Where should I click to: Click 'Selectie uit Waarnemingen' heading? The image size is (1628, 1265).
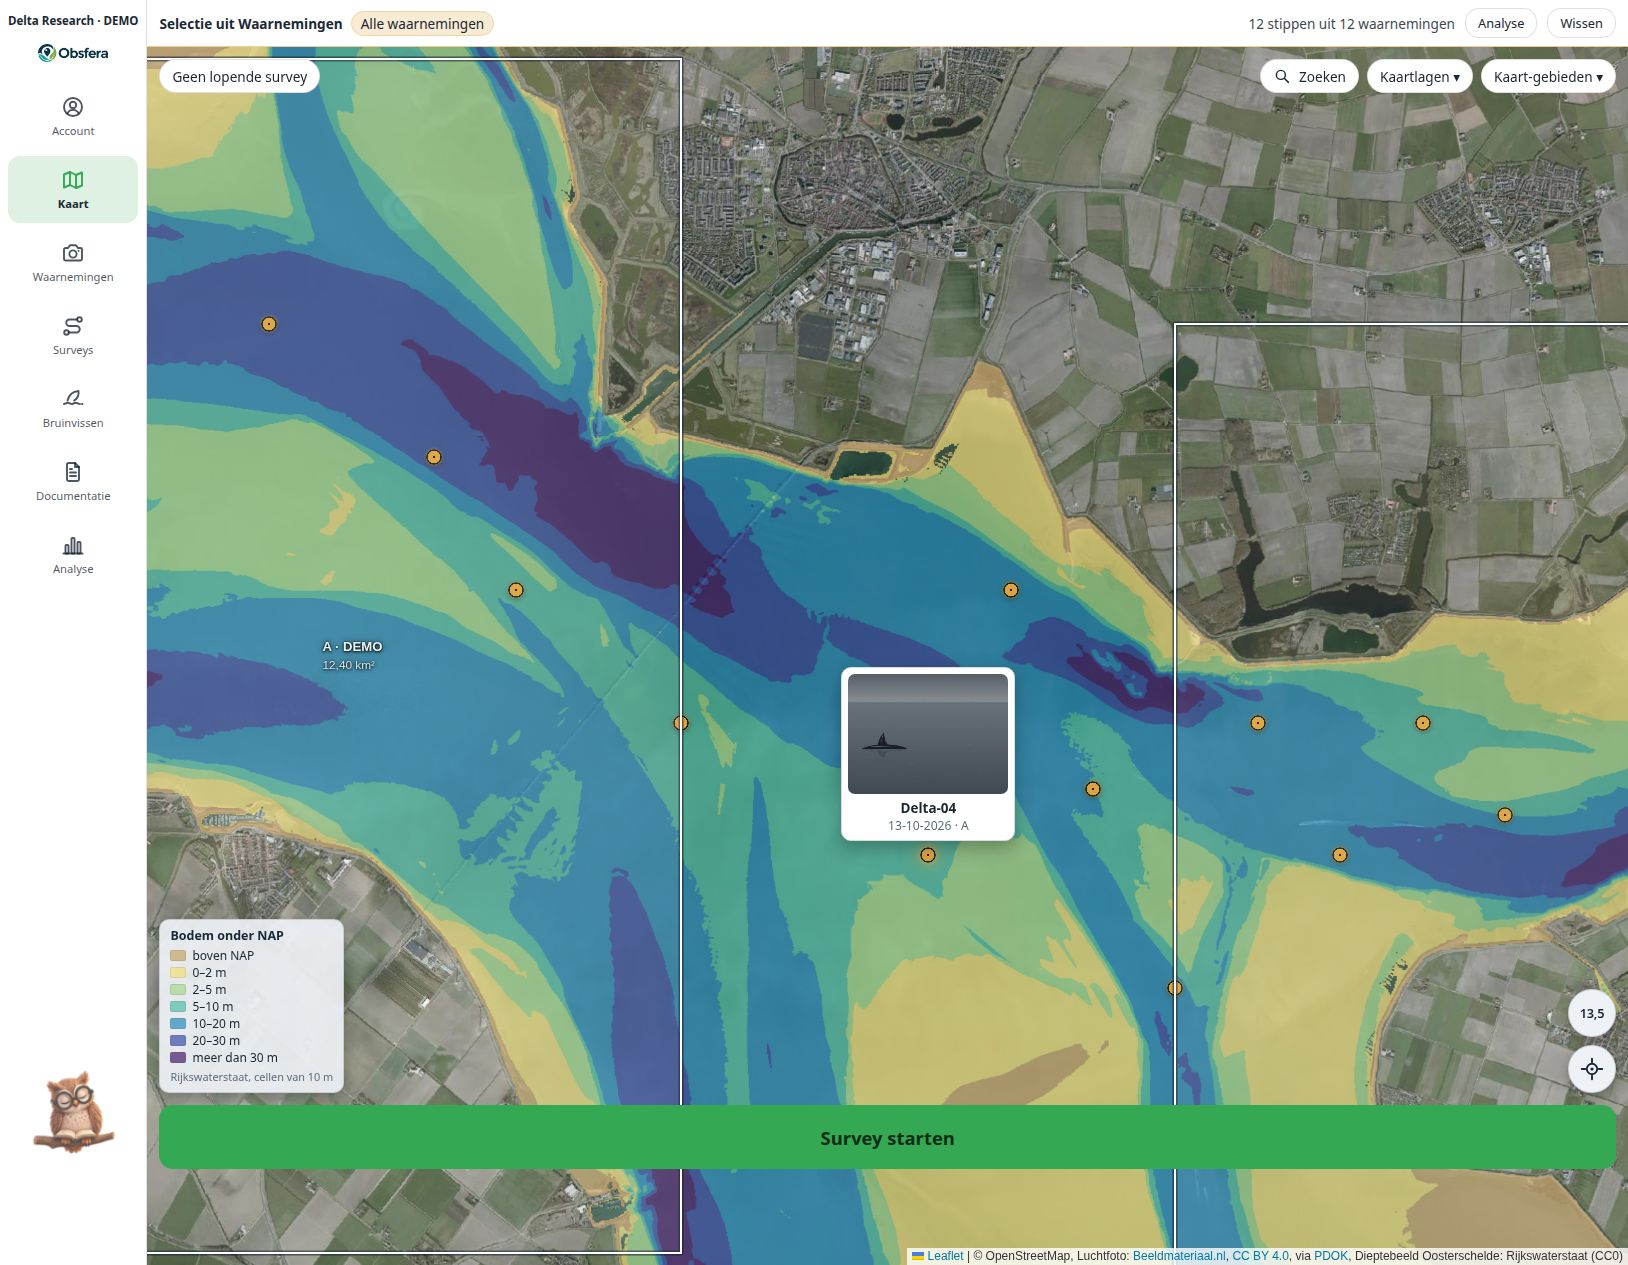251,24
